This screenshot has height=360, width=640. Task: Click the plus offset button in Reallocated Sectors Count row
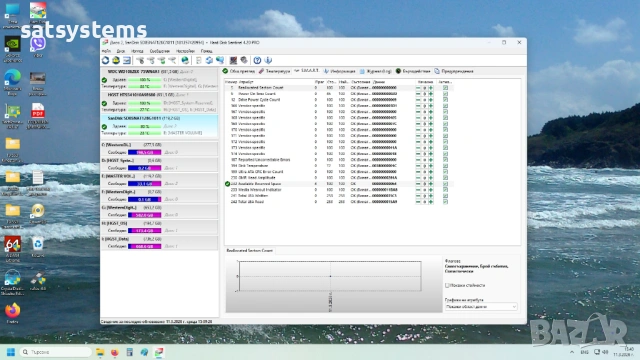(431, 88)
